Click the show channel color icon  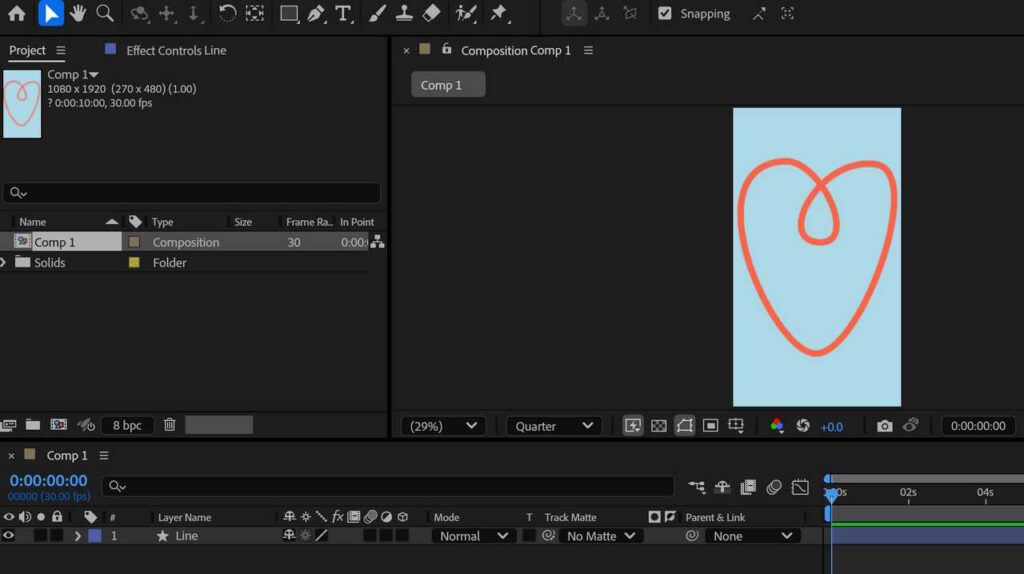[776, 426]
